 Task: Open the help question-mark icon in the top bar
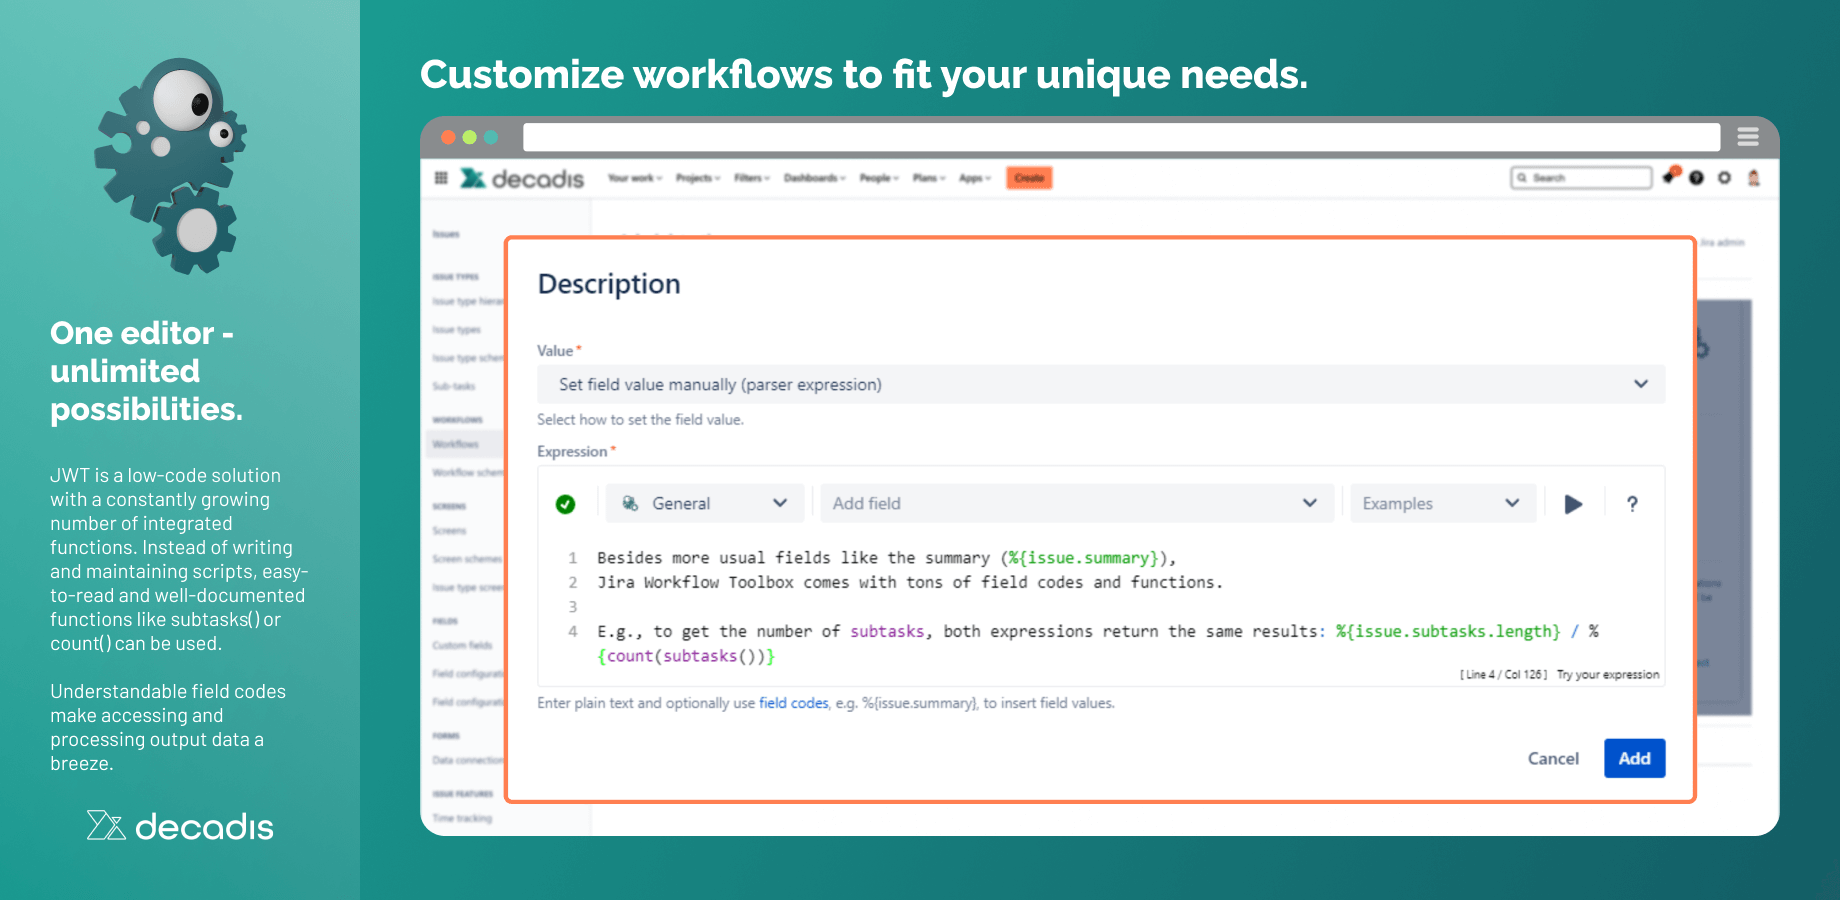tap(1696, 178)
